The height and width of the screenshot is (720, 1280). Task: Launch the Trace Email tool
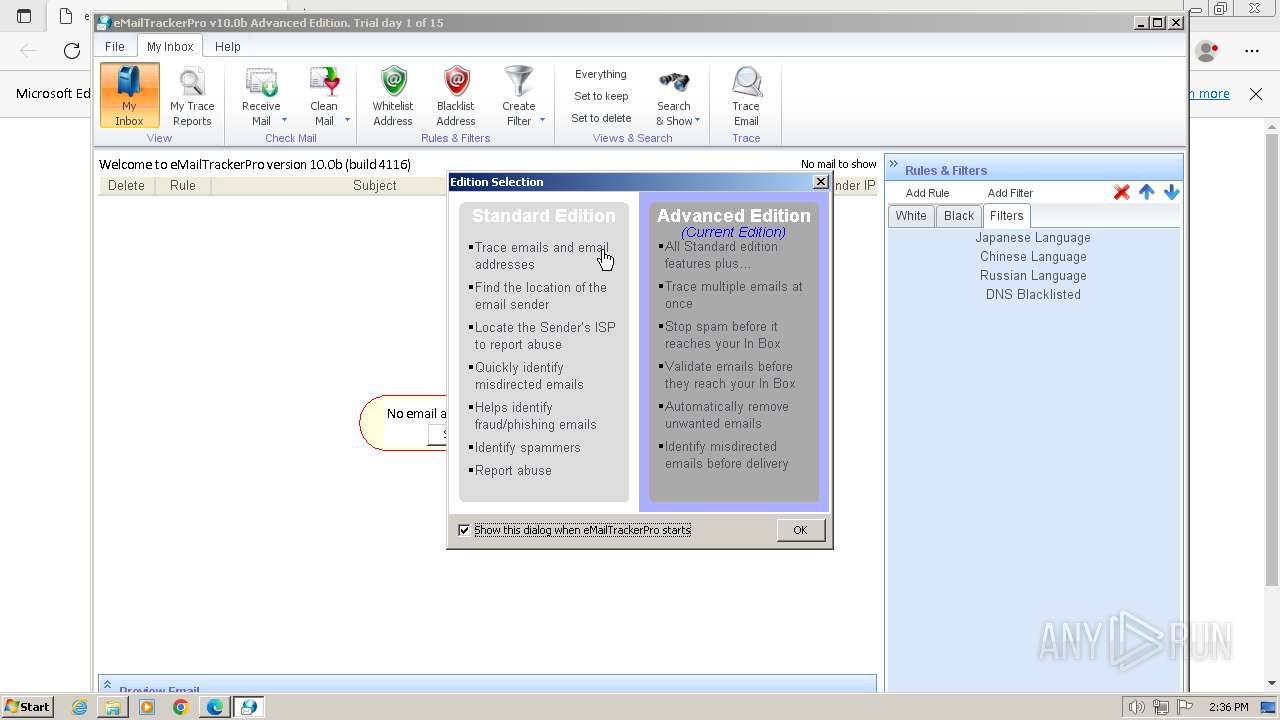[x=746, y=95]
